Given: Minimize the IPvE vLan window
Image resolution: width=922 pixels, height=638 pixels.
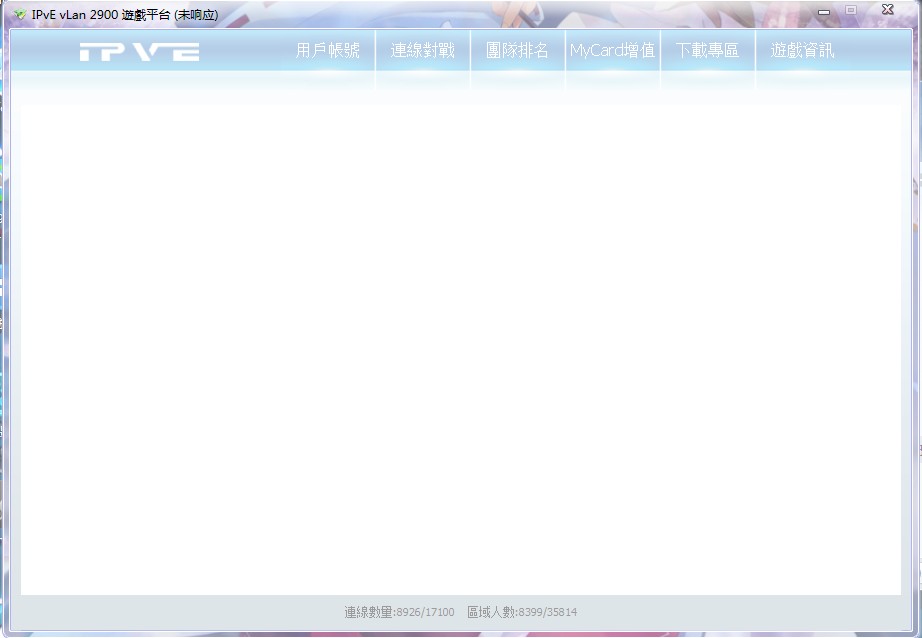Looking at the screenshot, I should 824,11.
